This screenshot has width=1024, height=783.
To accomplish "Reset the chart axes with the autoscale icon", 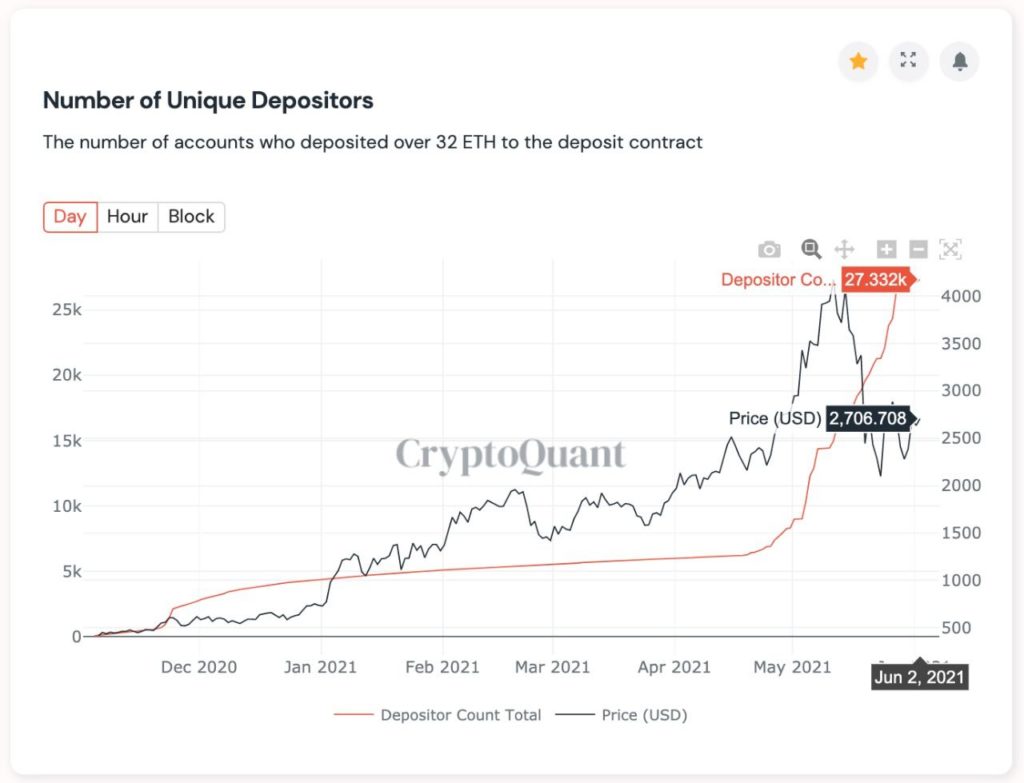I will pyautogui.click(x=949, y=249).
